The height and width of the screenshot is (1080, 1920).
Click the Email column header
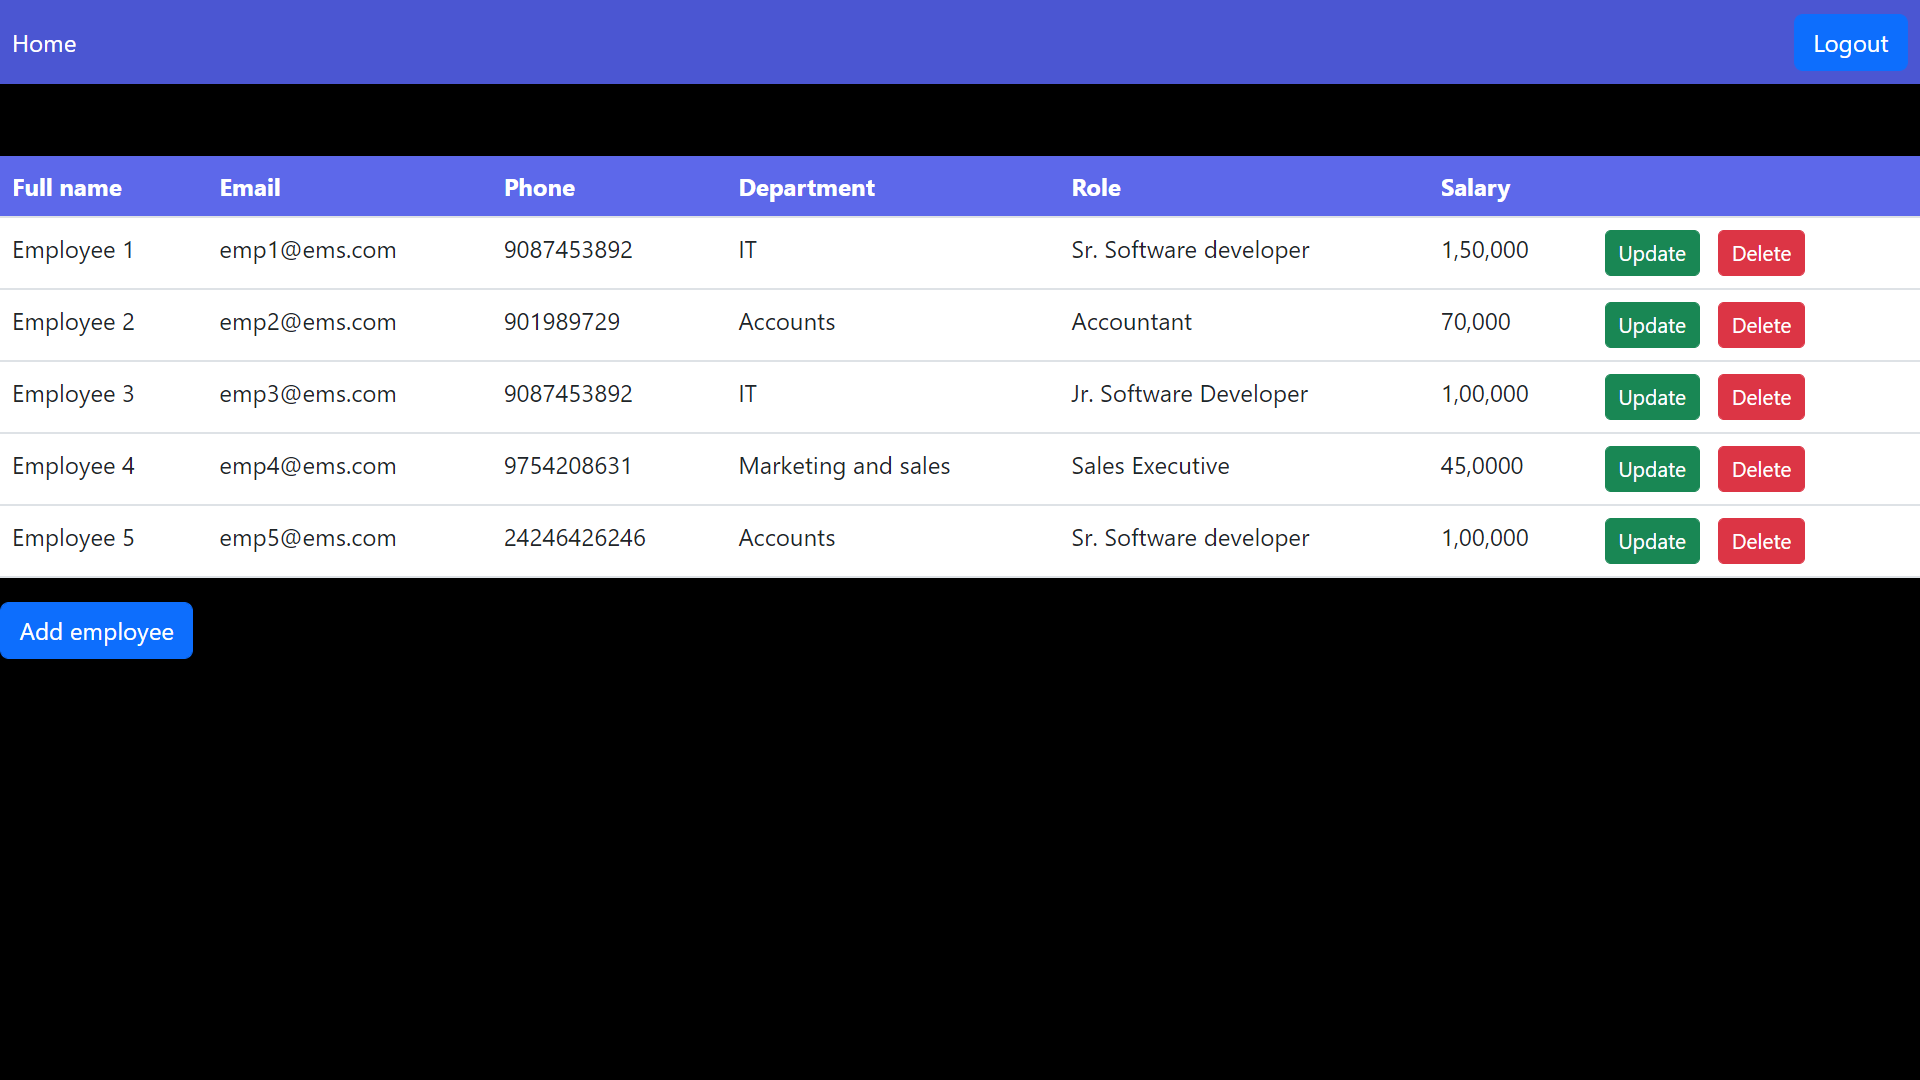coord(249,187)
